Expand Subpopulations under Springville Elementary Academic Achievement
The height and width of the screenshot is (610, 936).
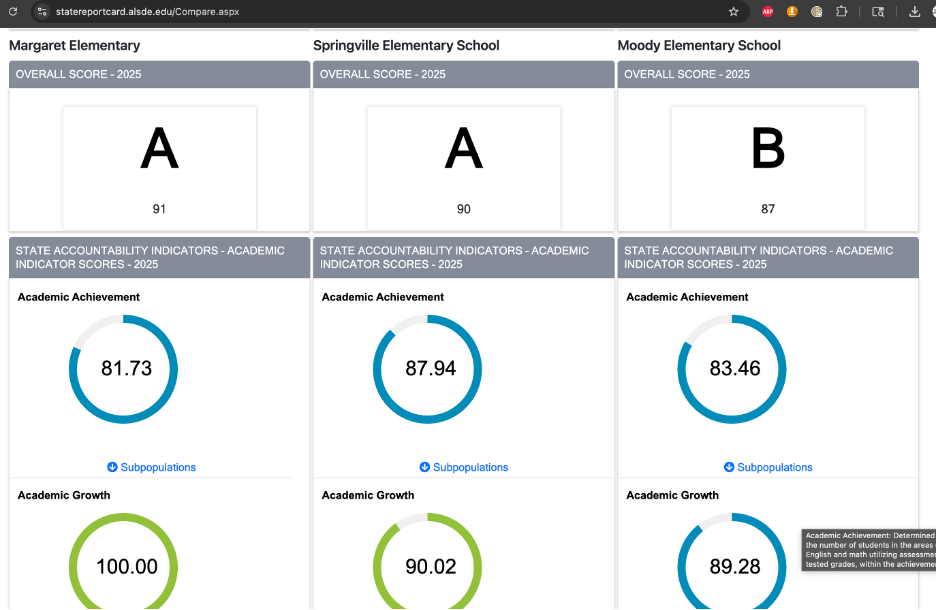(463, 467)
